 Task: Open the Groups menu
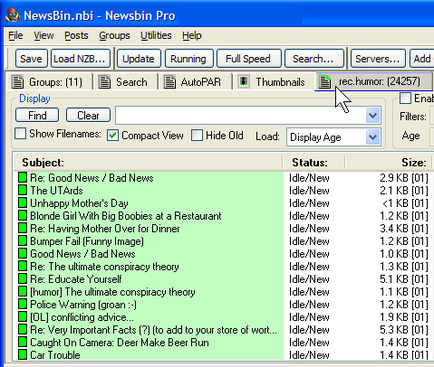click(114, 35)
